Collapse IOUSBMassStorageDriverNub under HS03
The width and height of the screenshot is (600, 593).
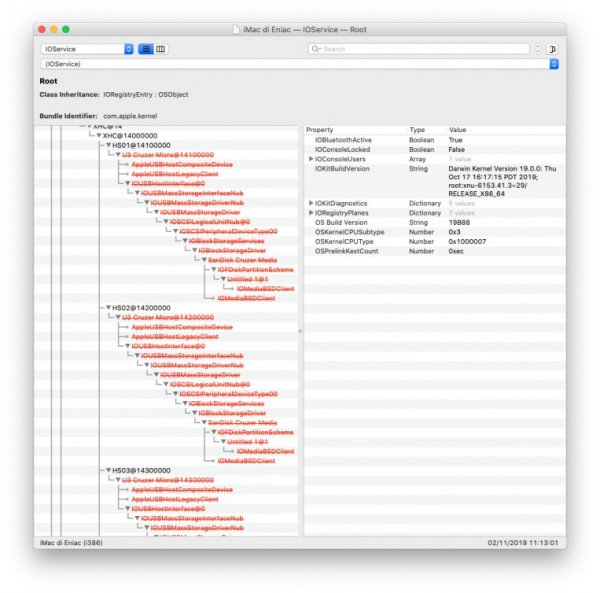click(x=147, y=528)
